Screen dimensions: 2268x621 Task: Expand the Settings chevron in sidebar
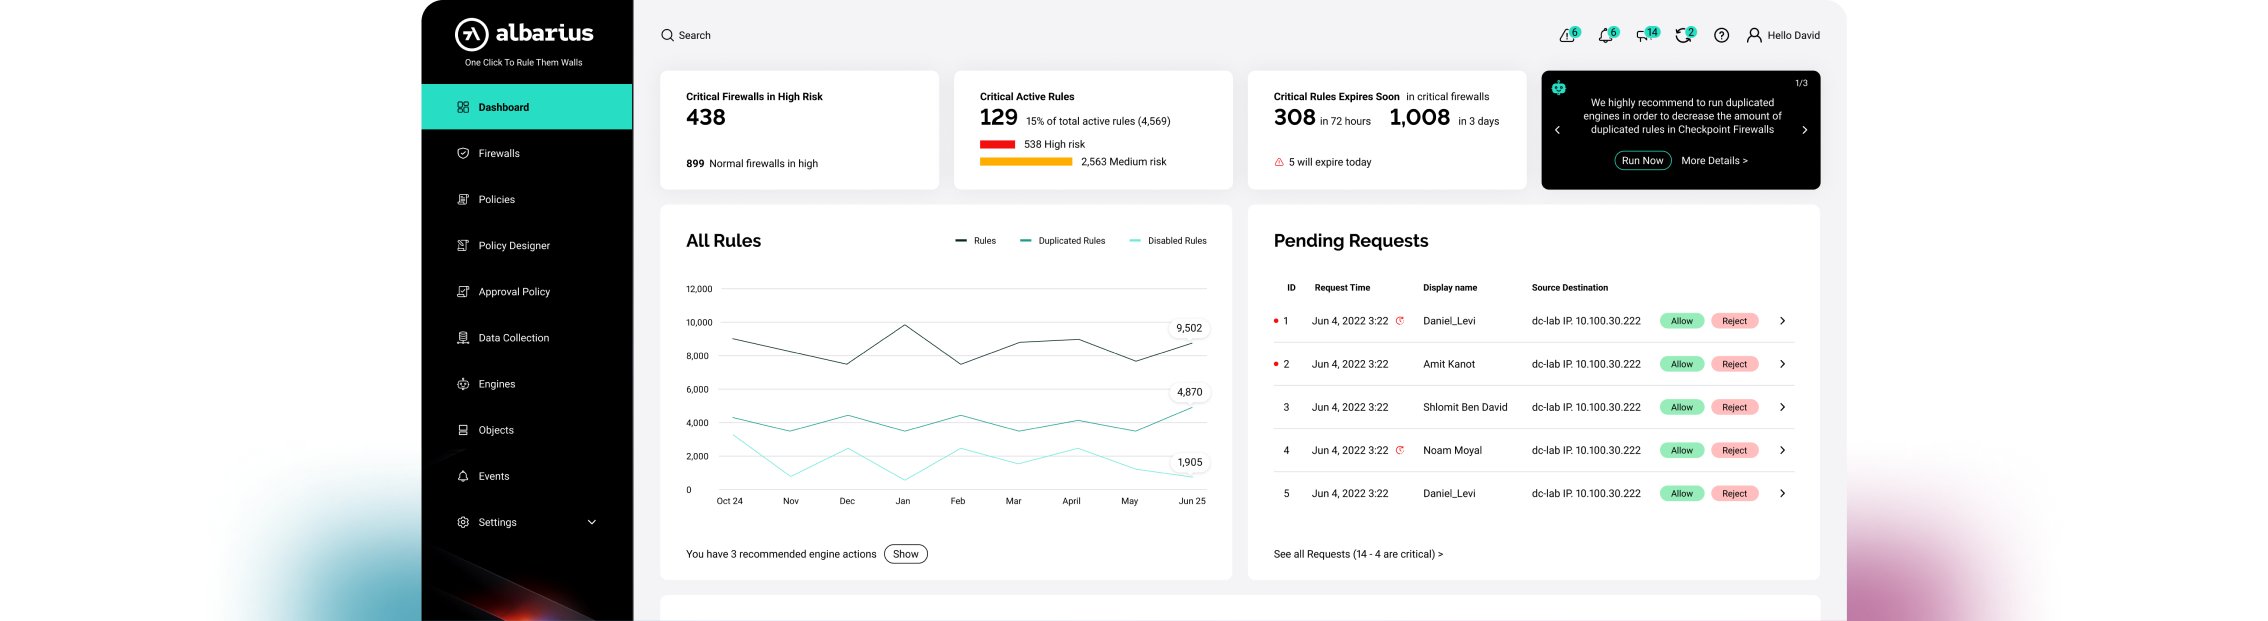[592, 522]
